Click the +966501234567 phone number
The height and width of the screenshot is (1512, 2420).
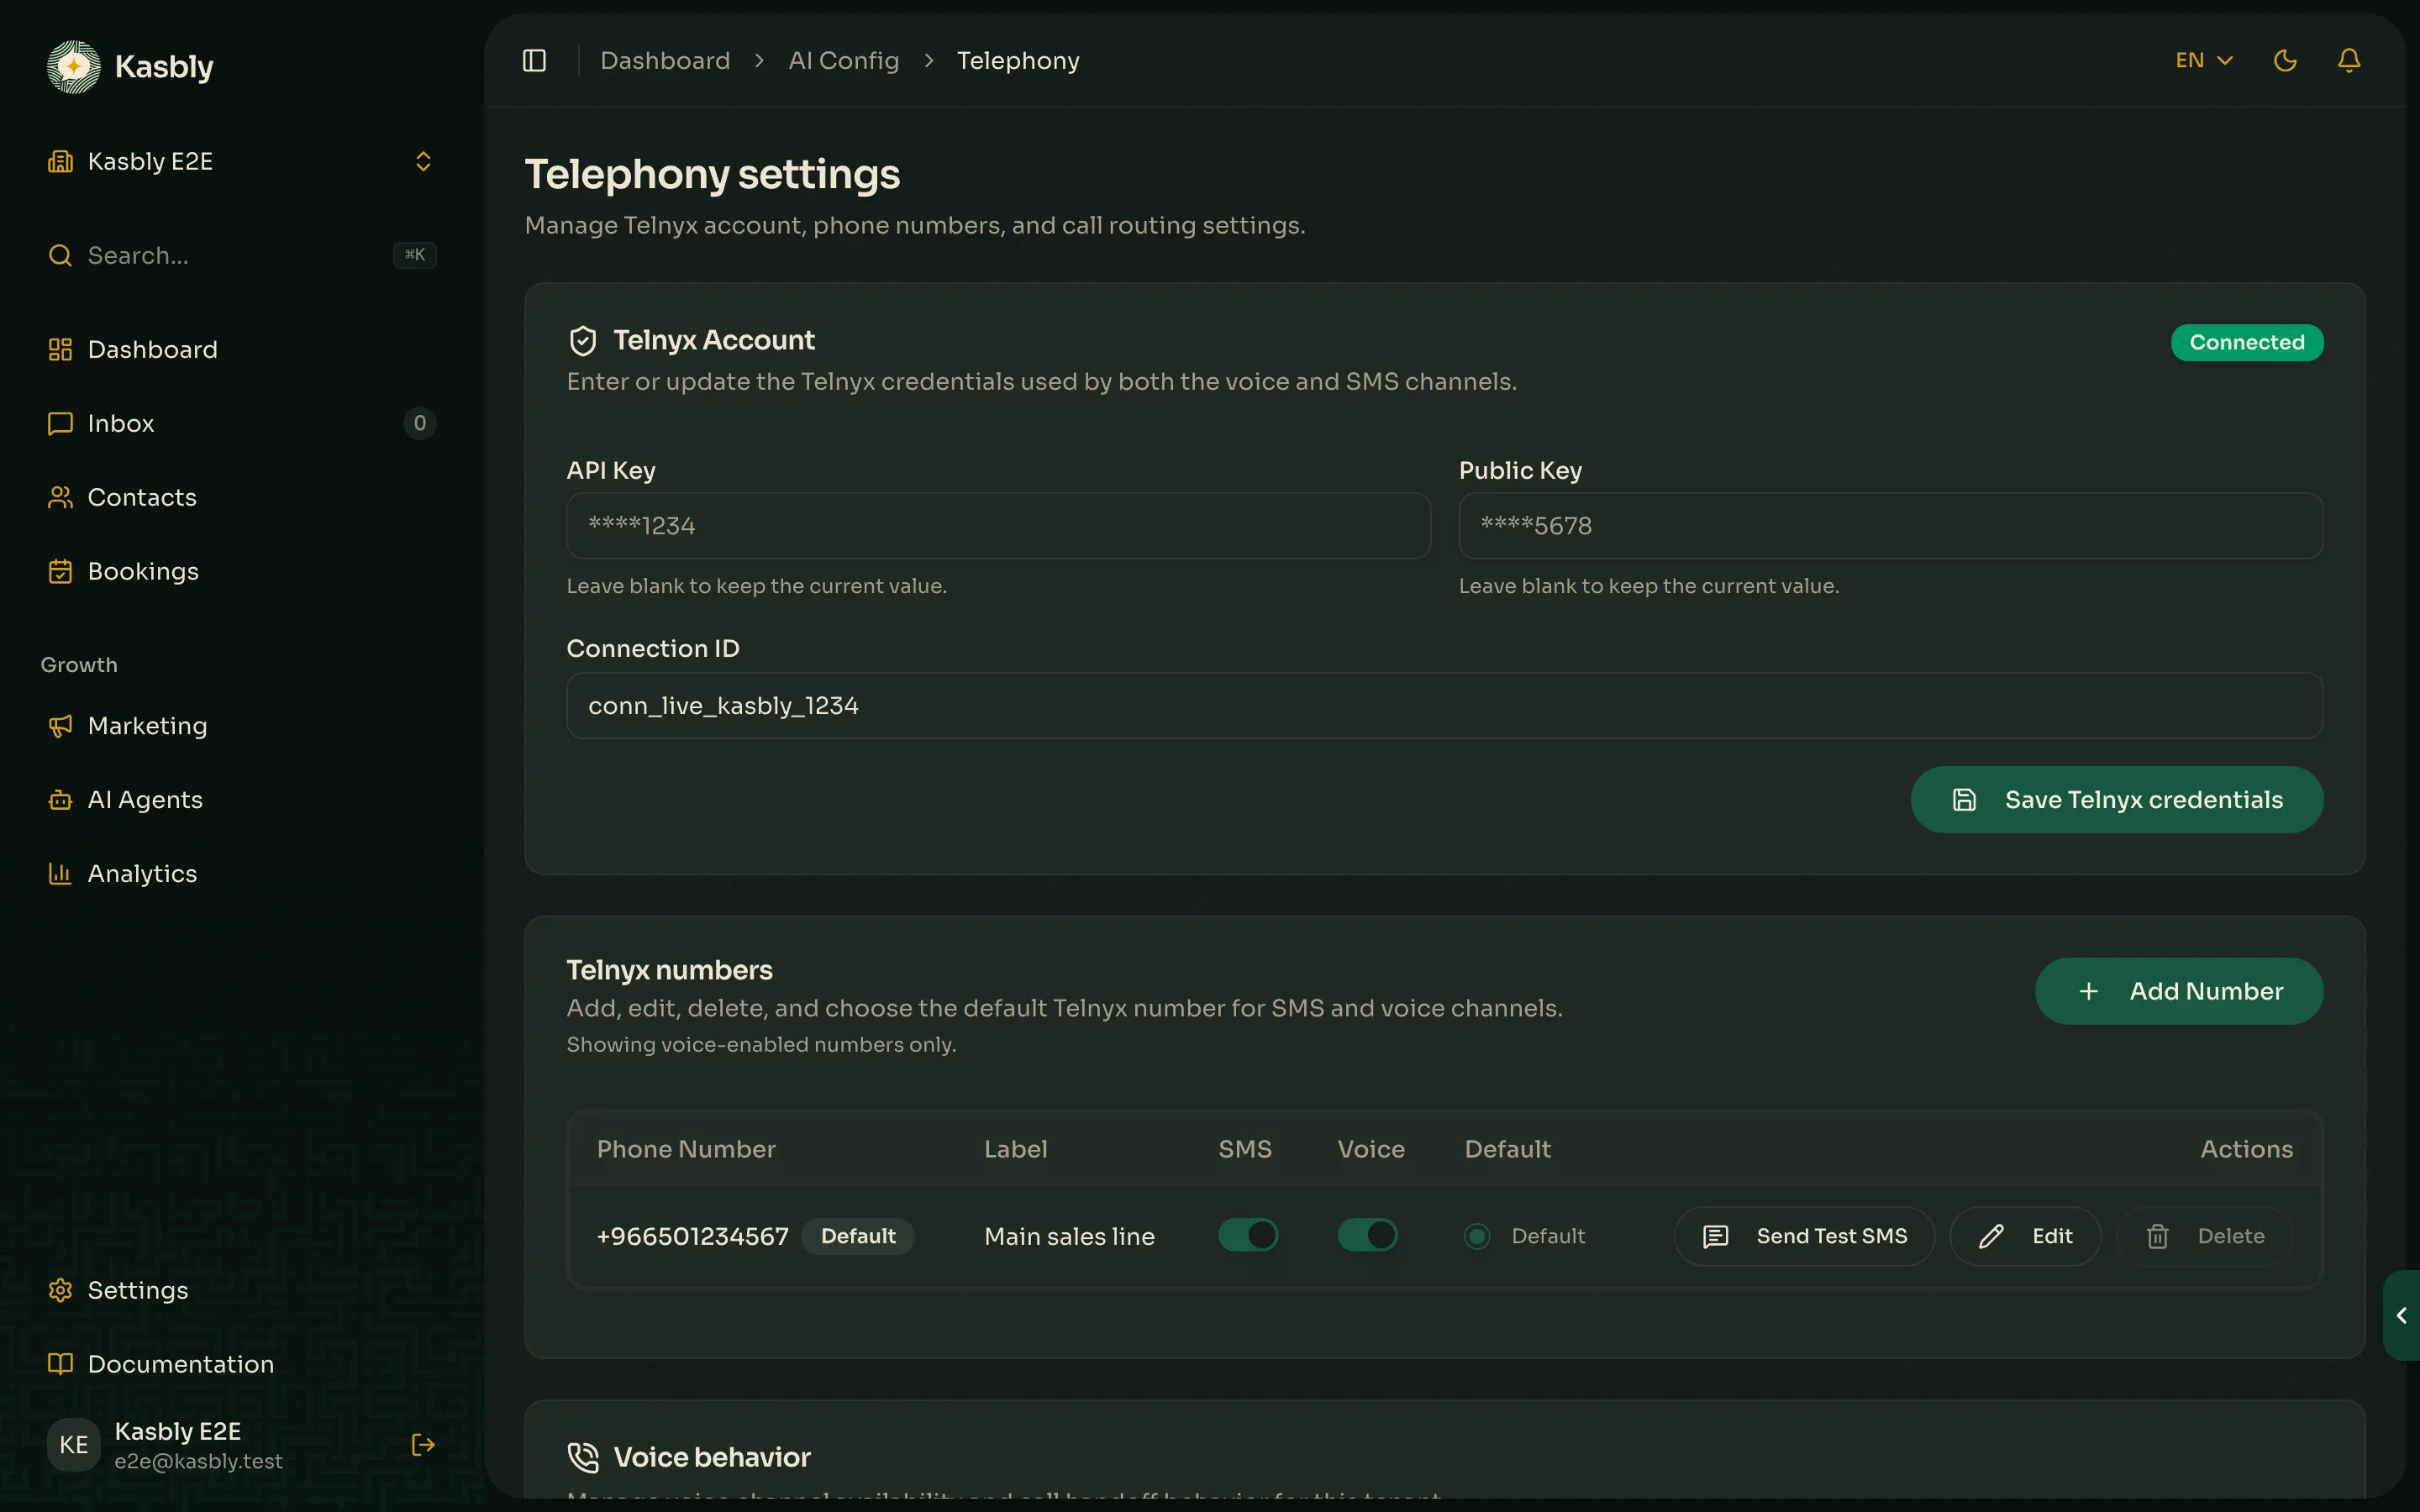(692, 1237)
